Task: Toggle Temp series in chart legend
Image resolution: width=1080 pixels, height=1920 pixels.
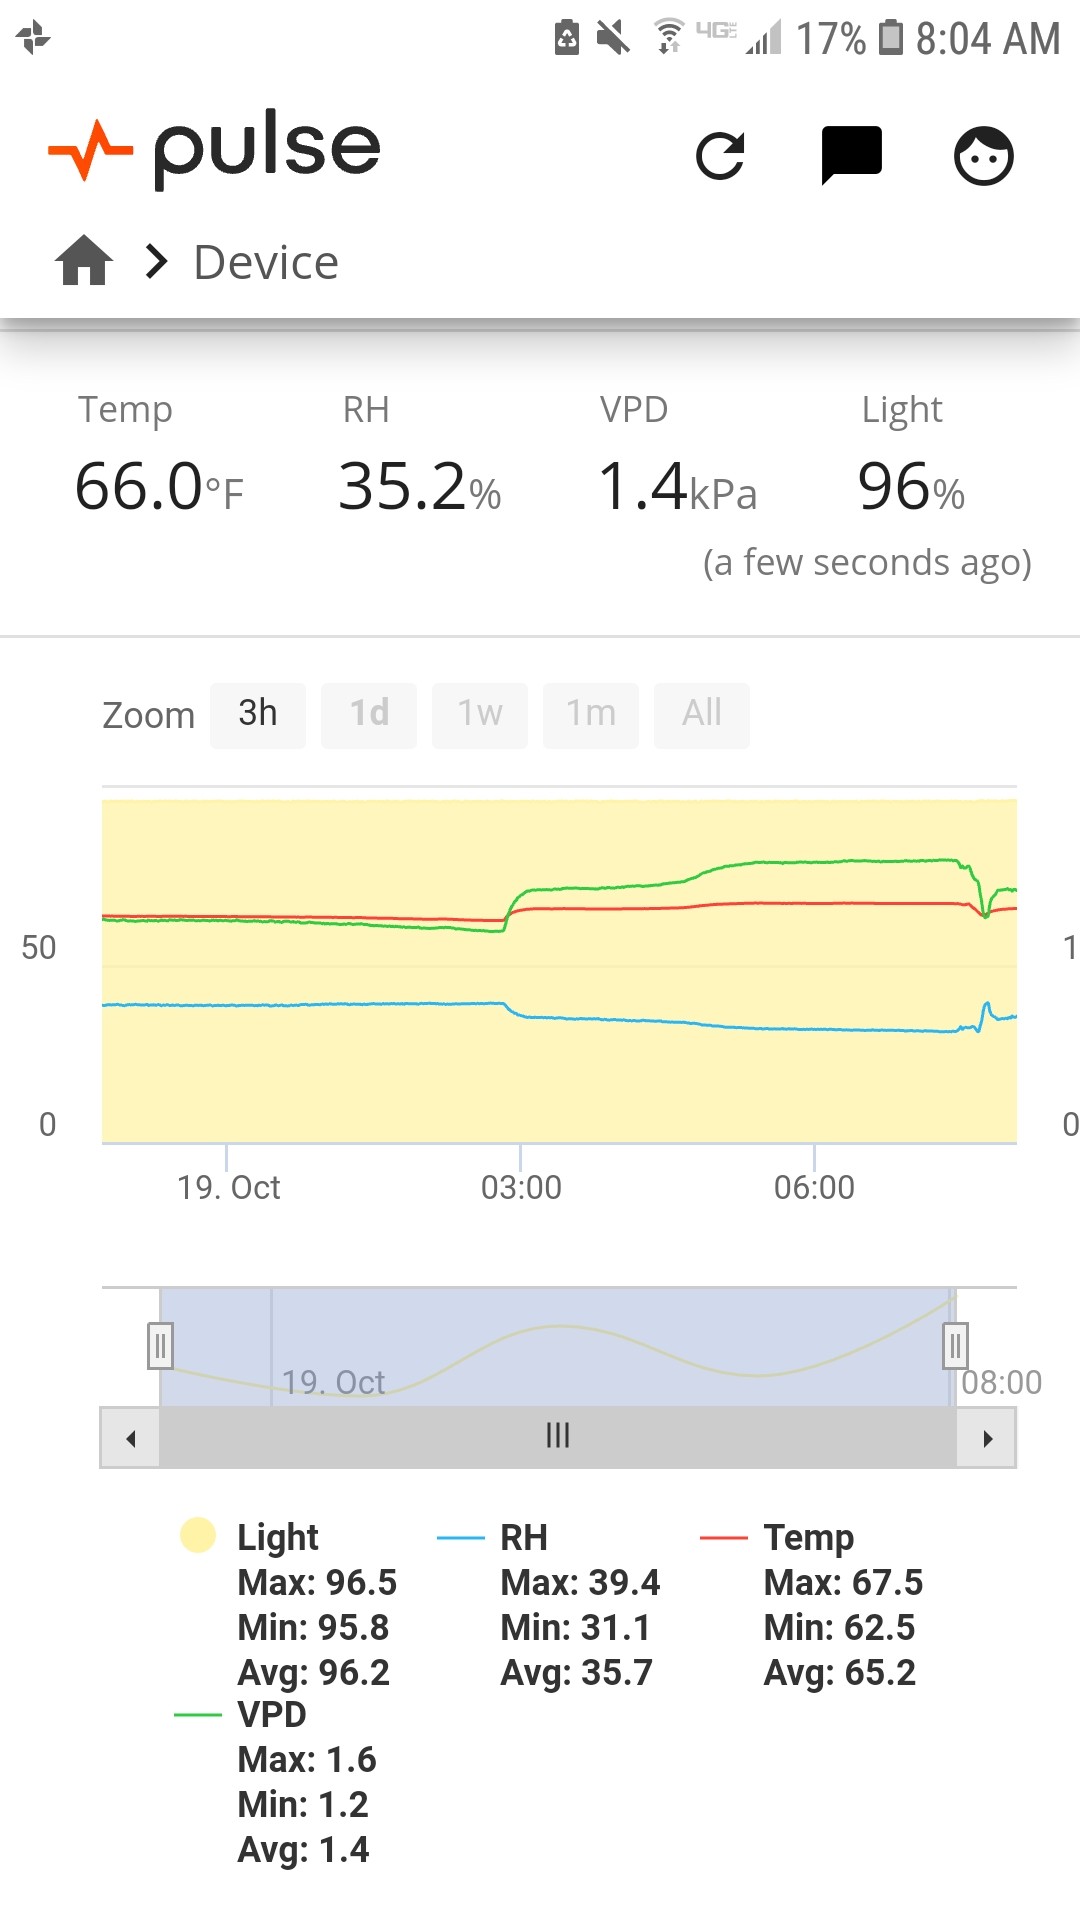Action: pos(808,1537)
